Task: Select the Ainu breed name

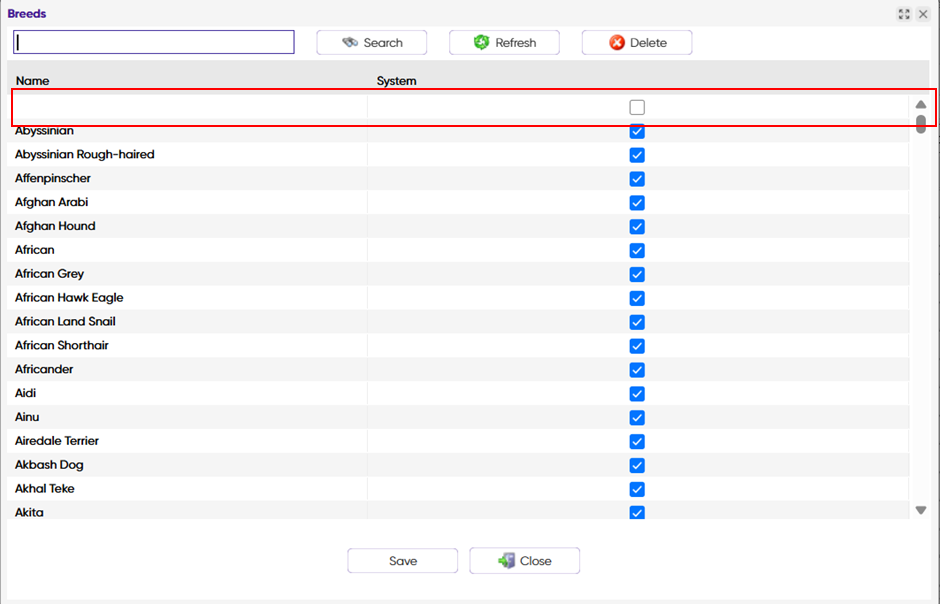Action: point(27,417)
